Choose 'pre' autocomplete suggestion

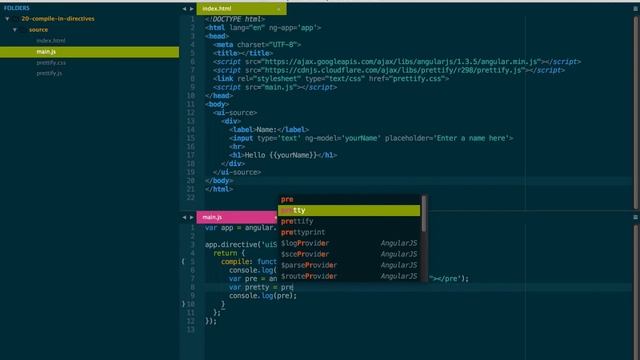point(349,200)
